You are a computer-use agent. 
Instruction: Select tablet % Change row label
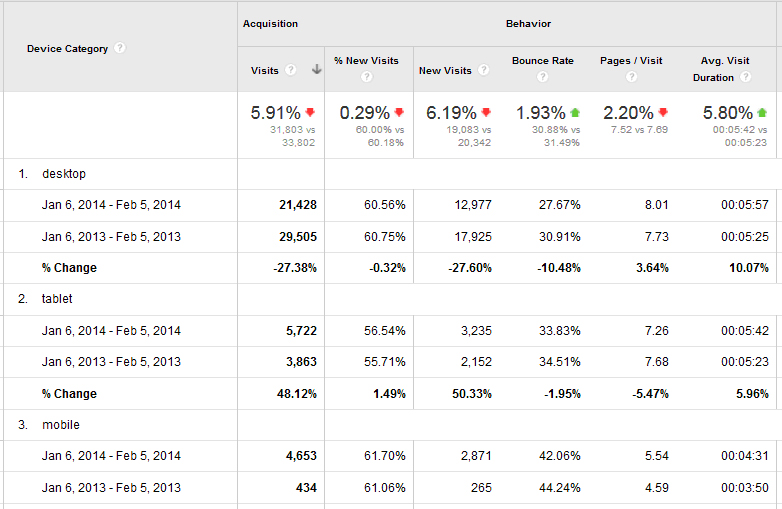(x=69, y=394)
